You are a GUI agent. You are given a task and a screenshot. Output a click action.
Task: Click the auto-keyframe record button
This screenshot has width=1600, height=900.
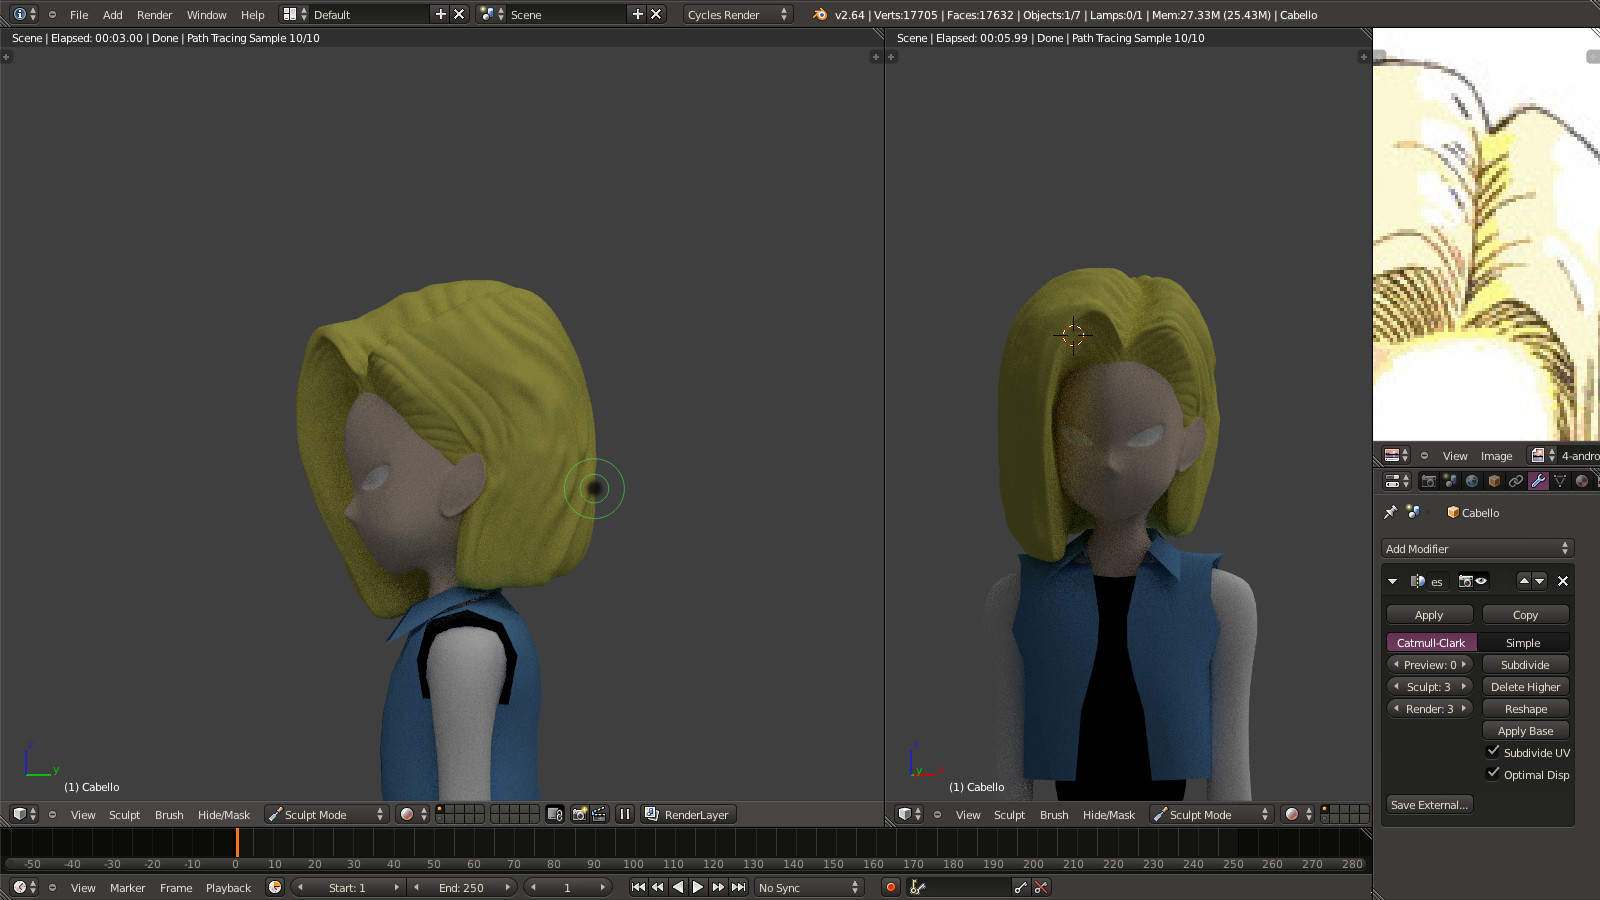point(890,887)
